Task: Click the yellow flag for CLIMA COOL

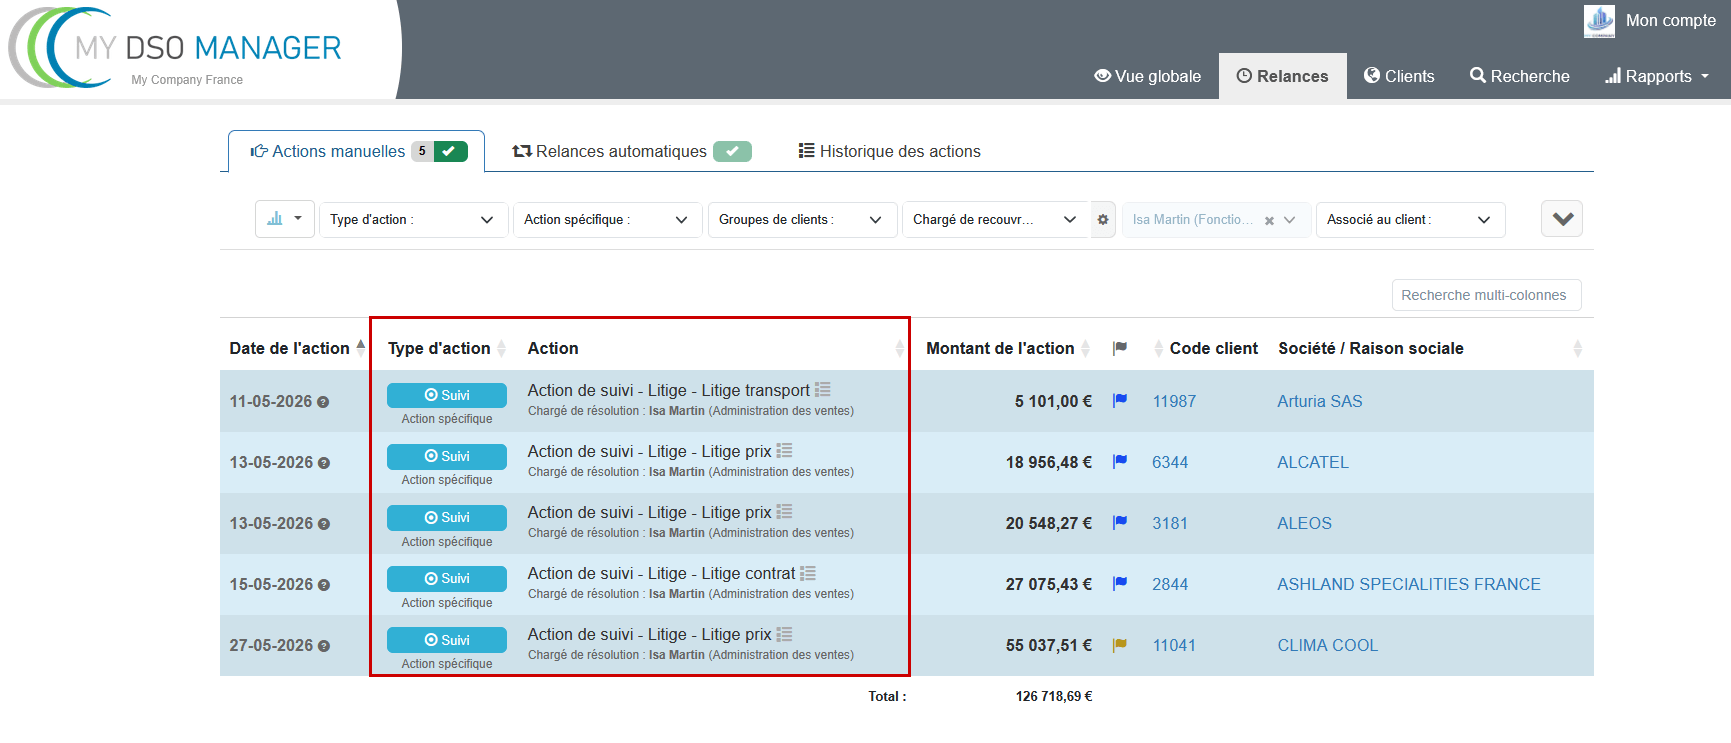Action: click(x=1120, y=645)
